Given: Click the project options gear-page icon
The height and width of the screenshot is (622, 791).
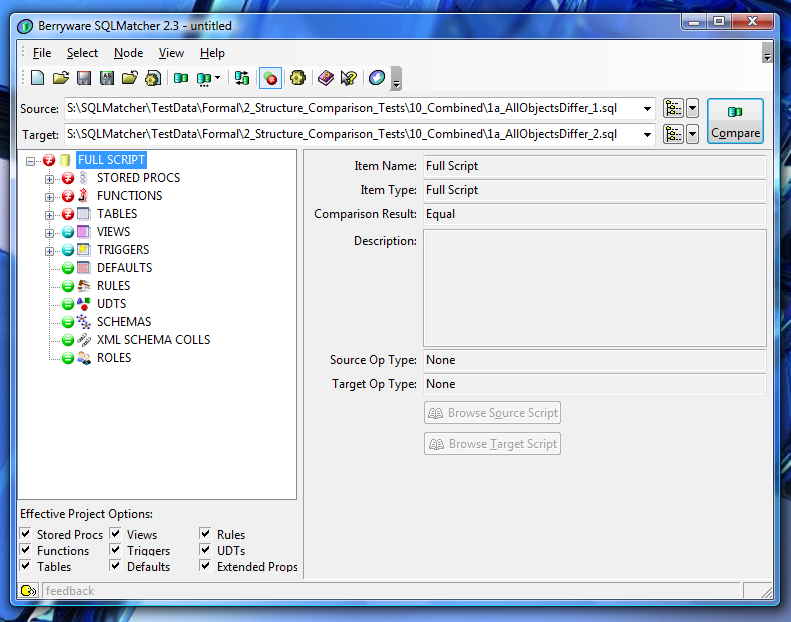Looking at the screenshot, I should click(x=153, y=78).
